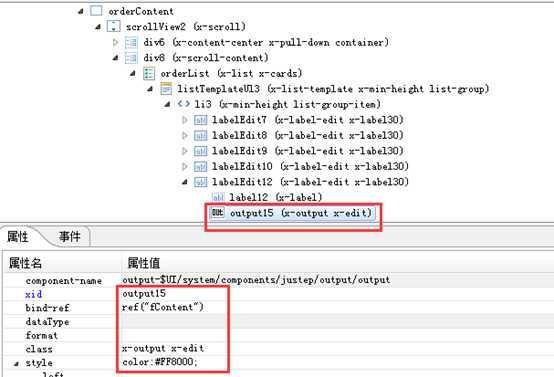Image resolution: width=554 pixels, height=377 pixels.
Task: Collapse the labelEdit12 node
Action: tap(184, 182)
